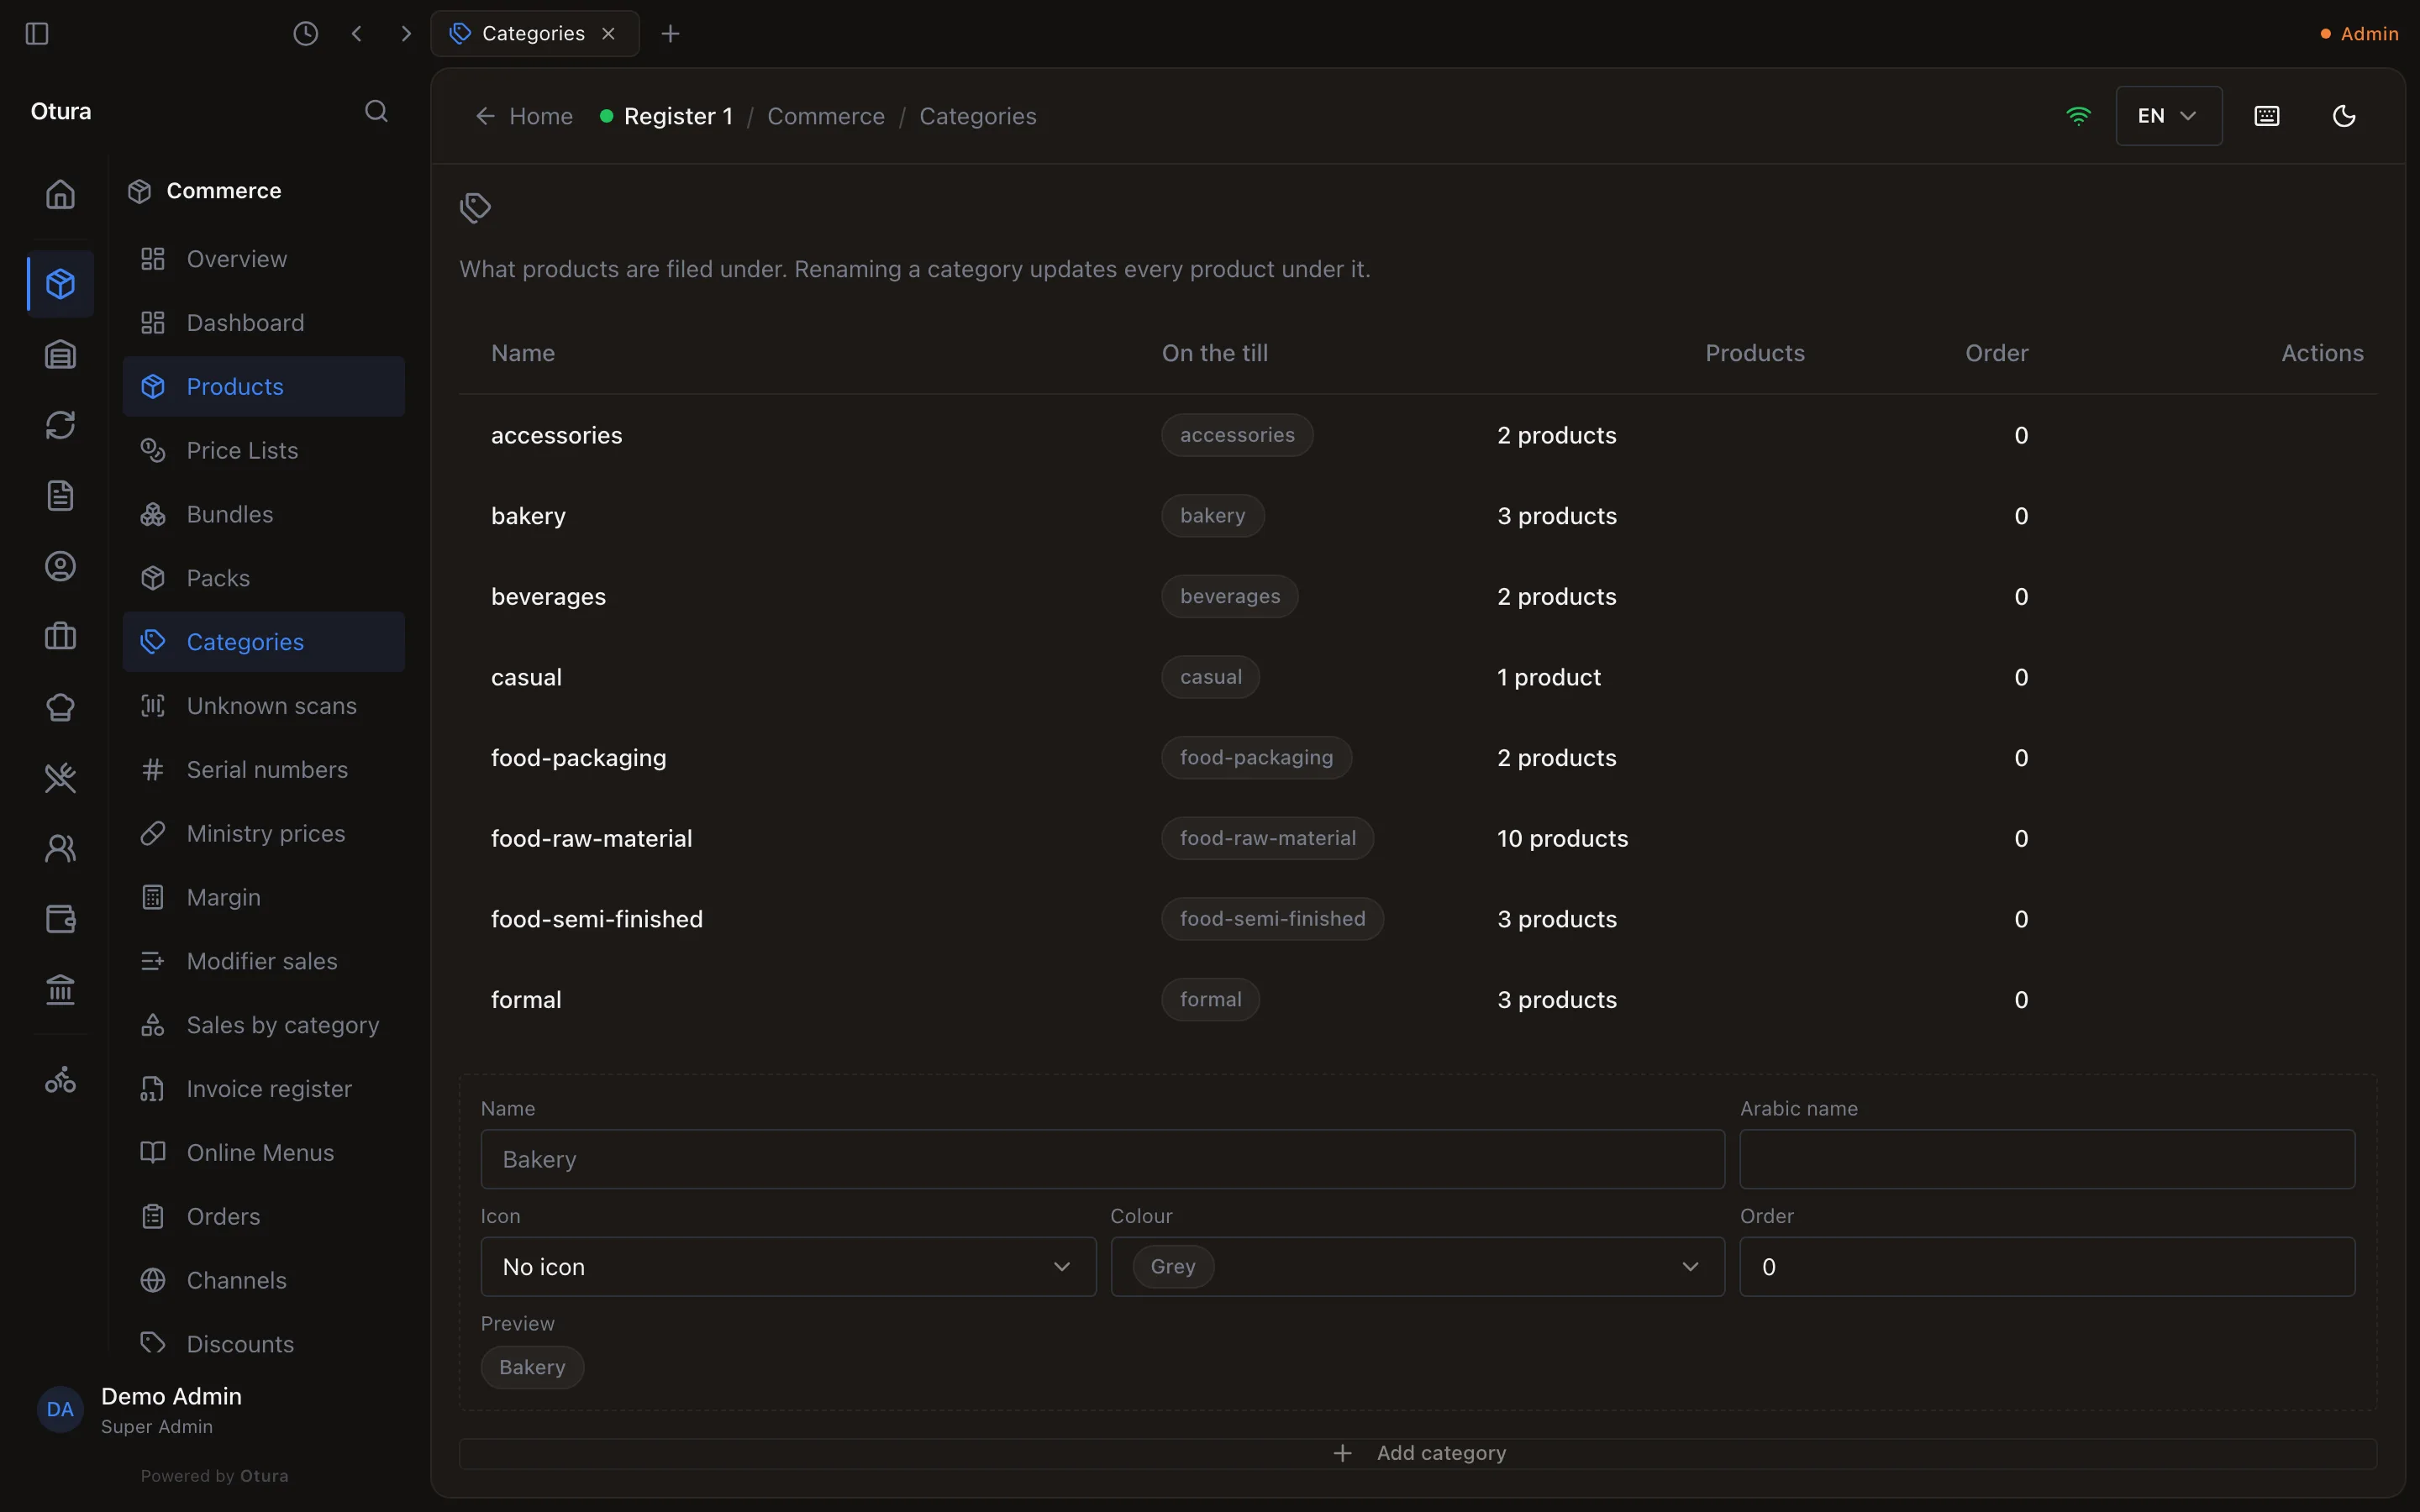The width and height of the screenshot is (2420, 1512).
Task: Select the Commerce box icon in the rail
Action: point(61,284)
